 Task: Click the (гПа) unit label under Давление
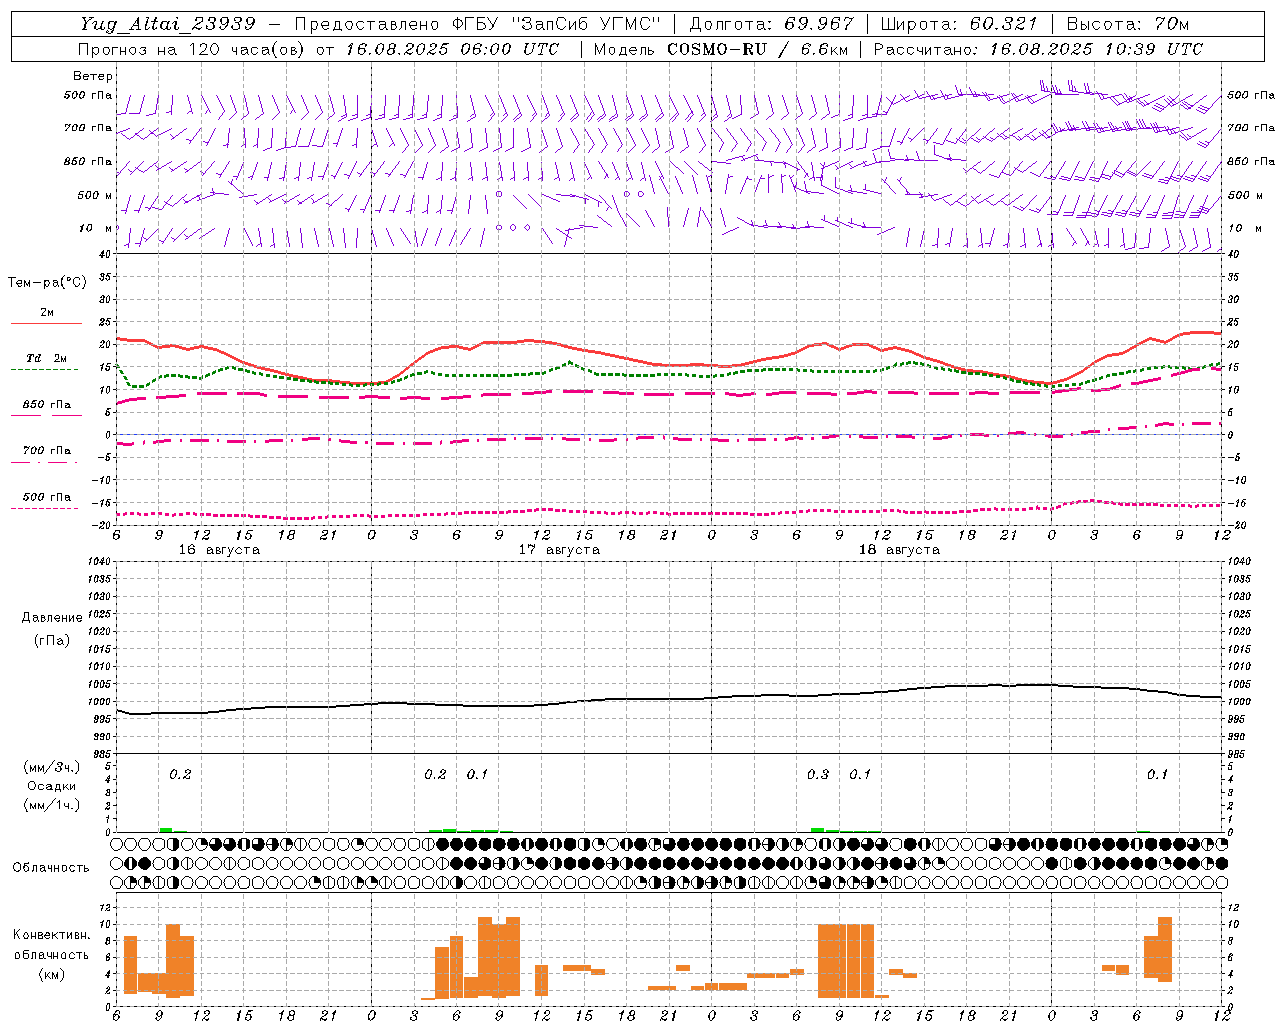coord(52,640)
